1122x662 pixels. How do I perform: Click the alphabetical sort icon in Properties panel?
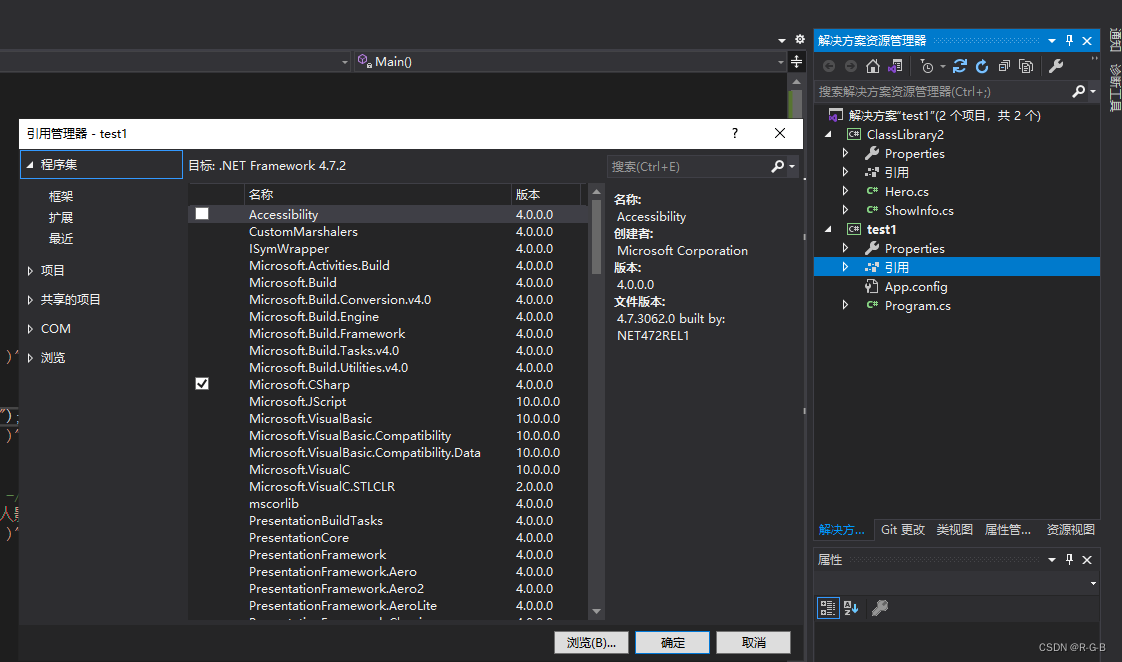(x=851, y=608)
